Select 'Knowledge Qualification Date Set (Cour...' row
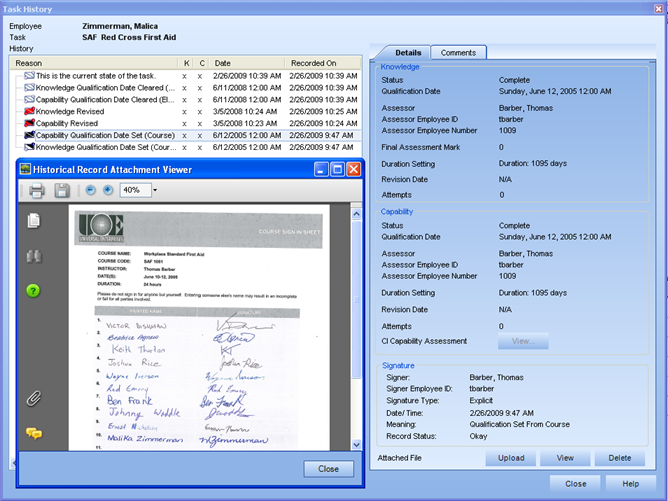This screenshot has height=501, width=668. pyautogui.click(x=186, y=147)
